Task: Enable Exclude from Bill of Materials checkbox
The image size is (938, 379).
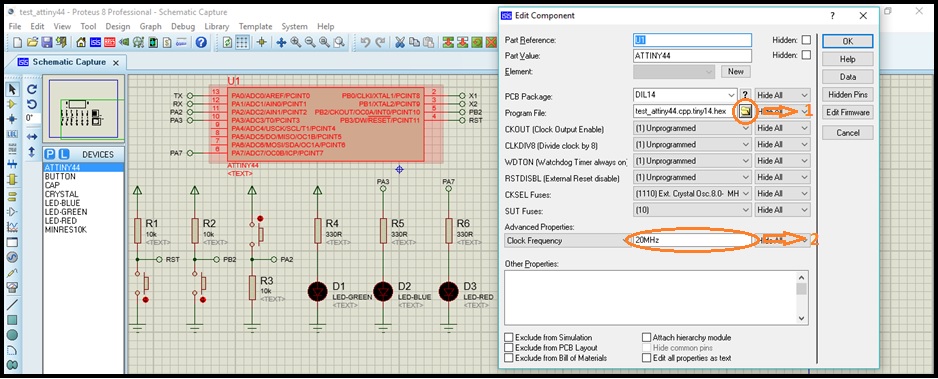Action: pyautogui.click(x=508, y=357)
